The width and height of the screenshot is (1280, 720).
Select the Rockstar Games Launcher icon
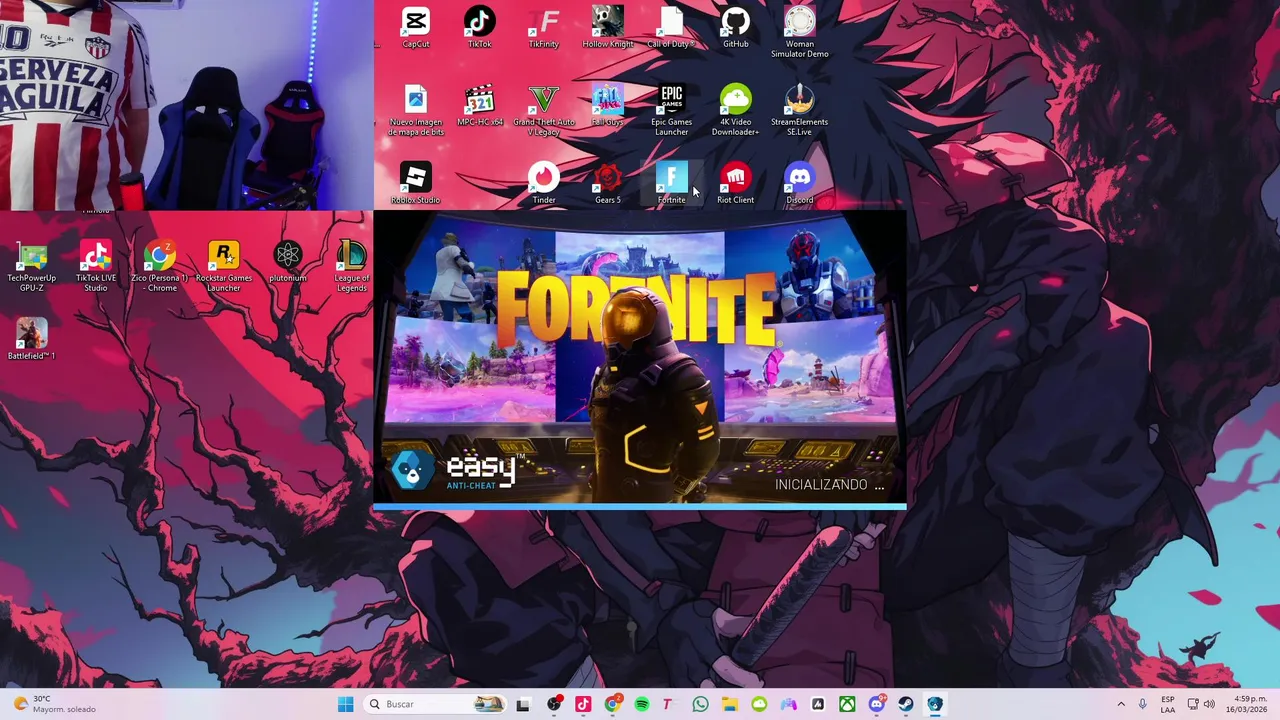click(x=223, y=266)
